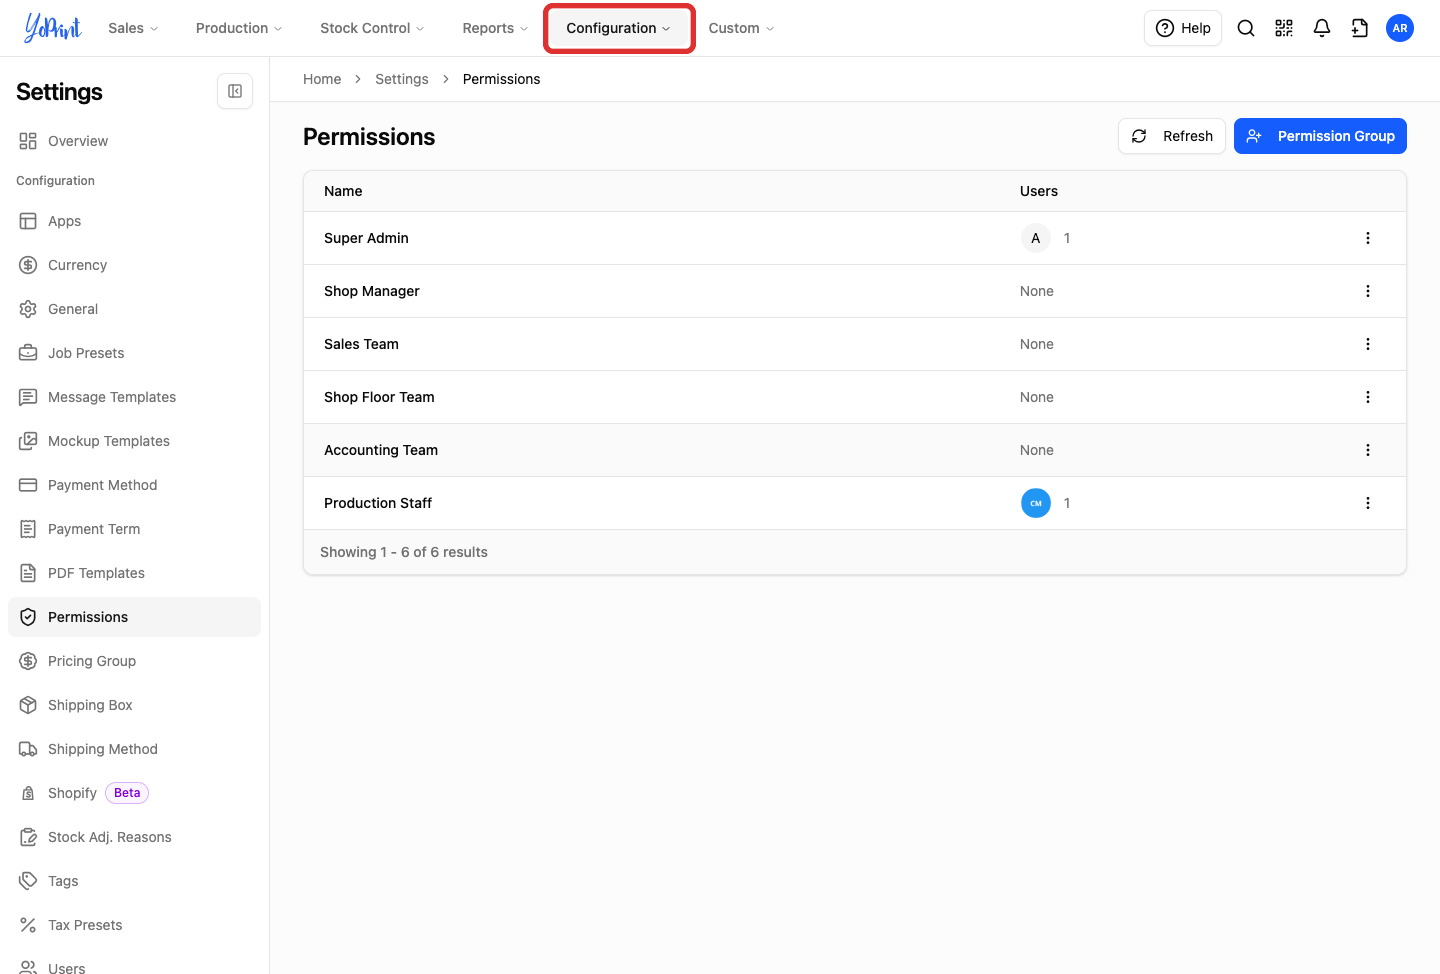This screenshot has height=974, width=1440.
Task: Open the notifications bell
Action: click(x=1322, y=28)
